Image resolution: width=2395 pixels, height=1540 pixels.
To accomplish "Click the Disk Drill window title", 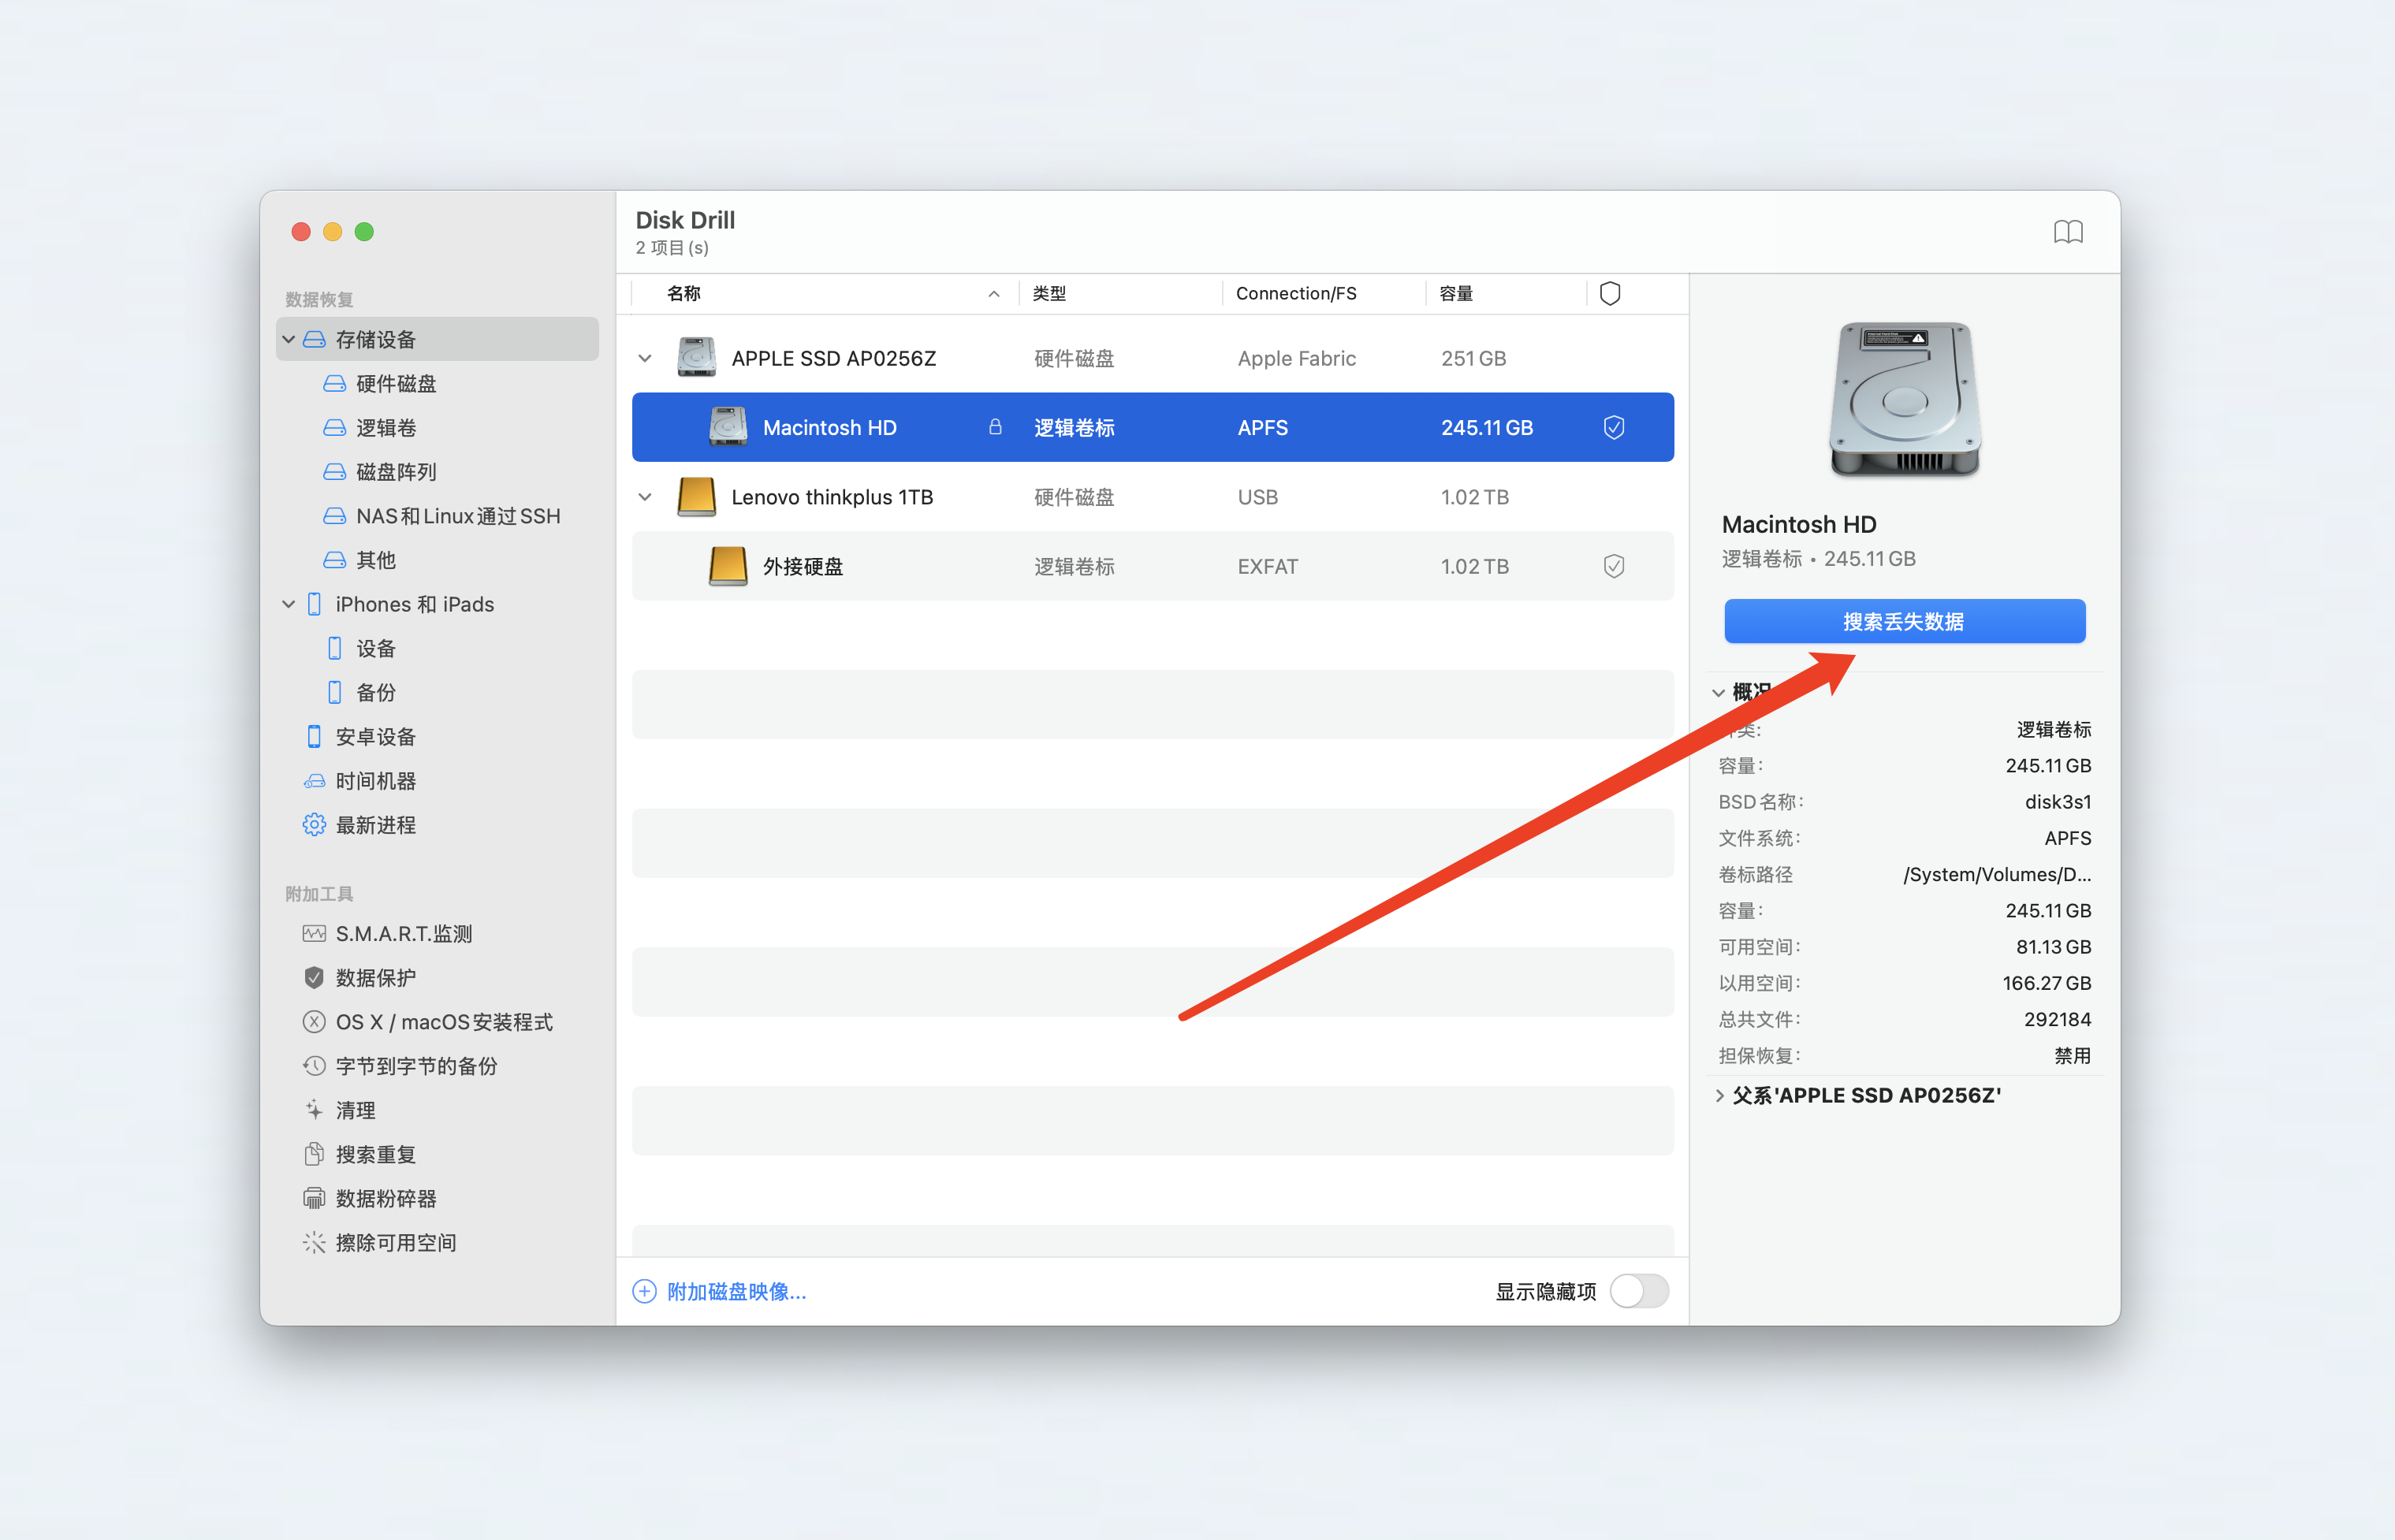I will tap(685, 220).
